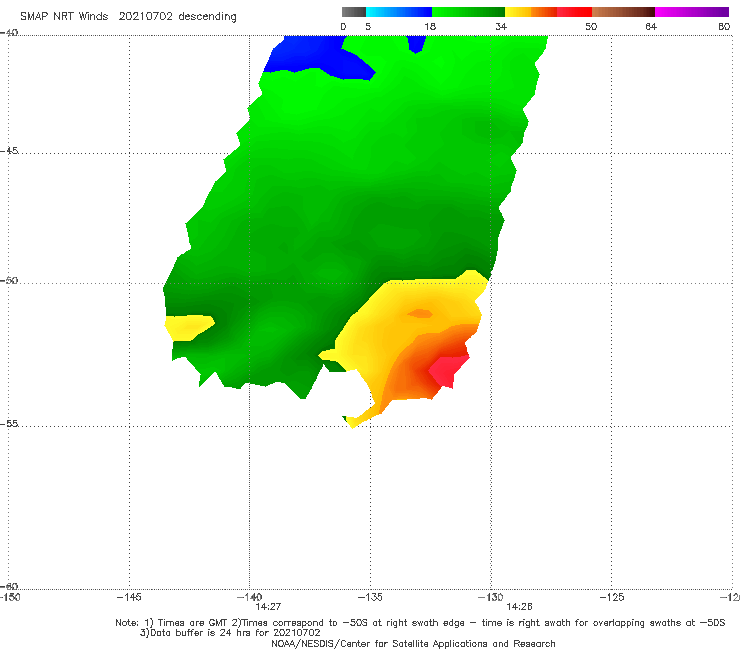Image resolution: width=740 pixels, height=650 pixels.
Task: Click the NOAA/NESDIS Center for Satellite Applications credit
Action: click(x=413, y=643)
